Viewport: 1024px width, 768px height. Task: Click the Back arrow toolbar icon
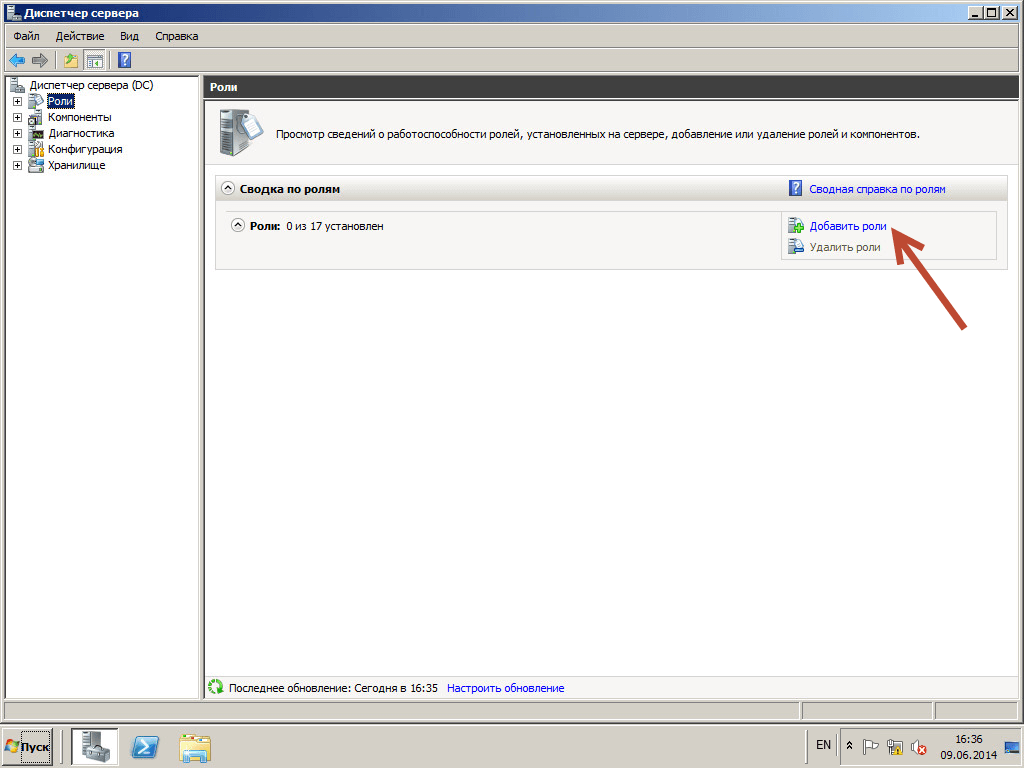[x=17, y=60]
